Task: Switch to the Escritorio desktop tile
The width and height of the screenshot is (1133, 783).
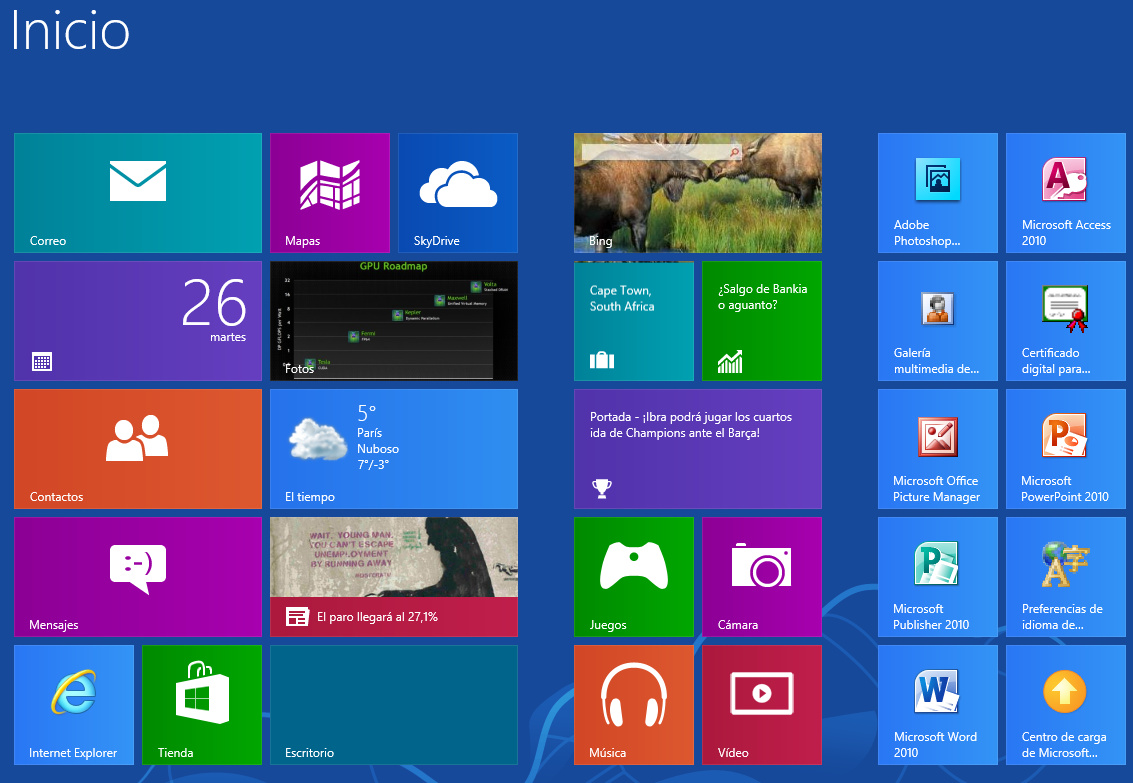Action: coord(394,705)
